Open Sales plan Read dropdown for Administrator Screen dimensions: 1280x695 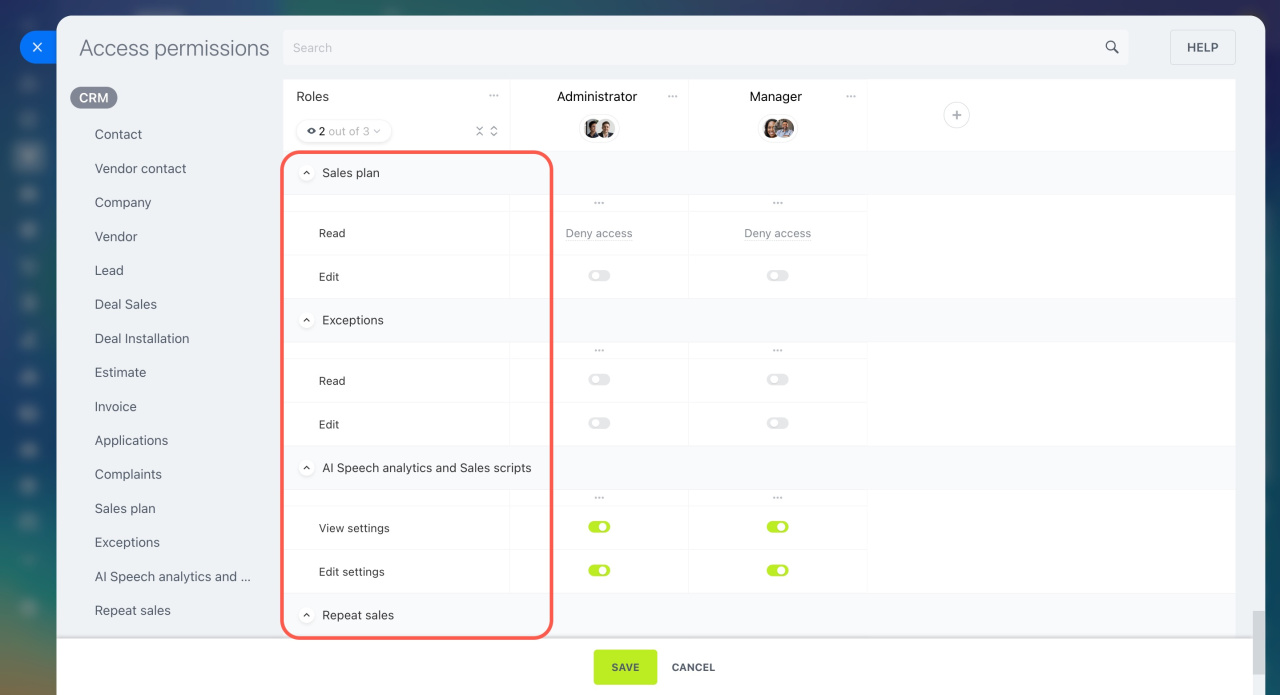pyautogui.click(x=599, y=233)
